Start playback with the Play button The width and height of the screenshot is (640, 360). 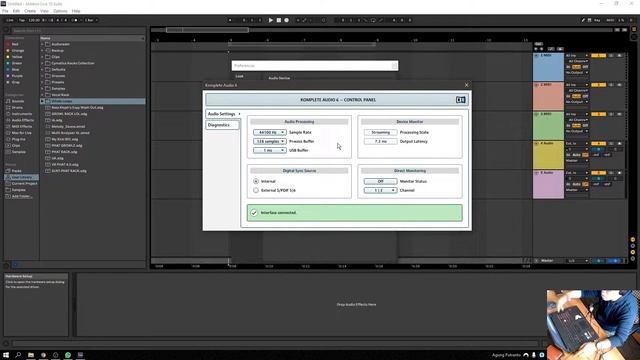tap(271, 20)
